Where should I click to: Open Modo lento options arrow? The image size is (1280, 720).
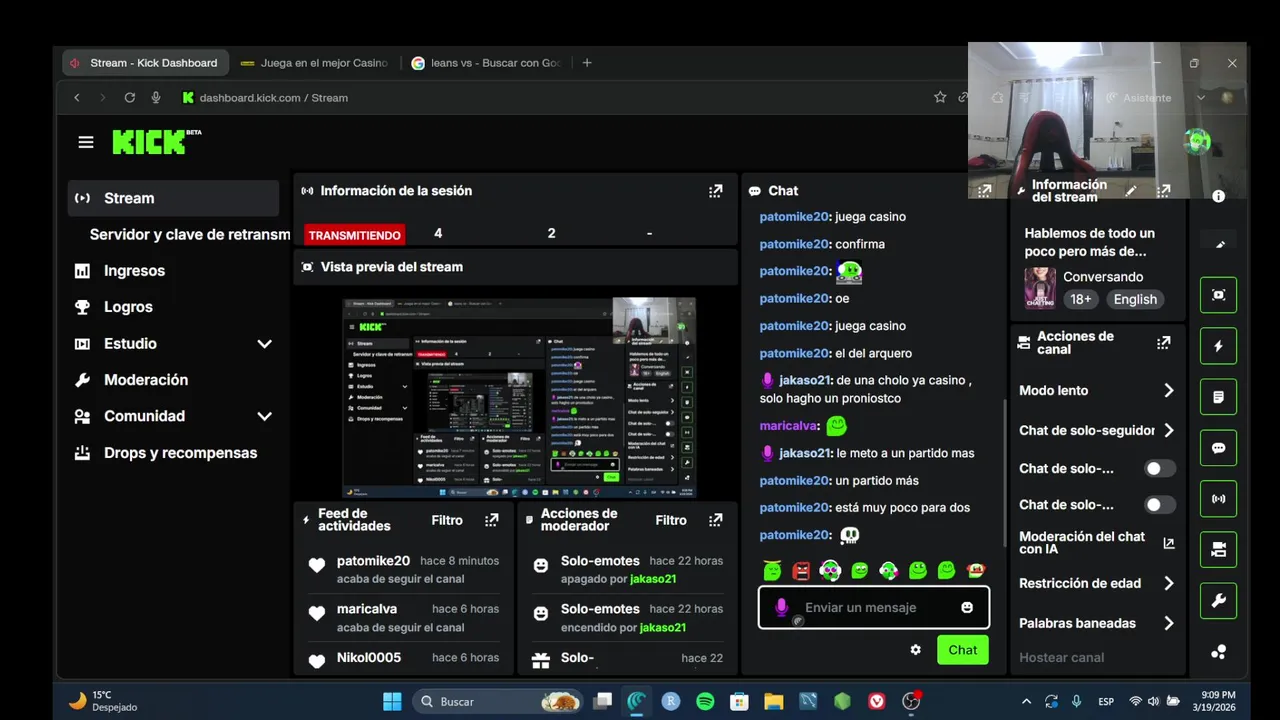1168,391
